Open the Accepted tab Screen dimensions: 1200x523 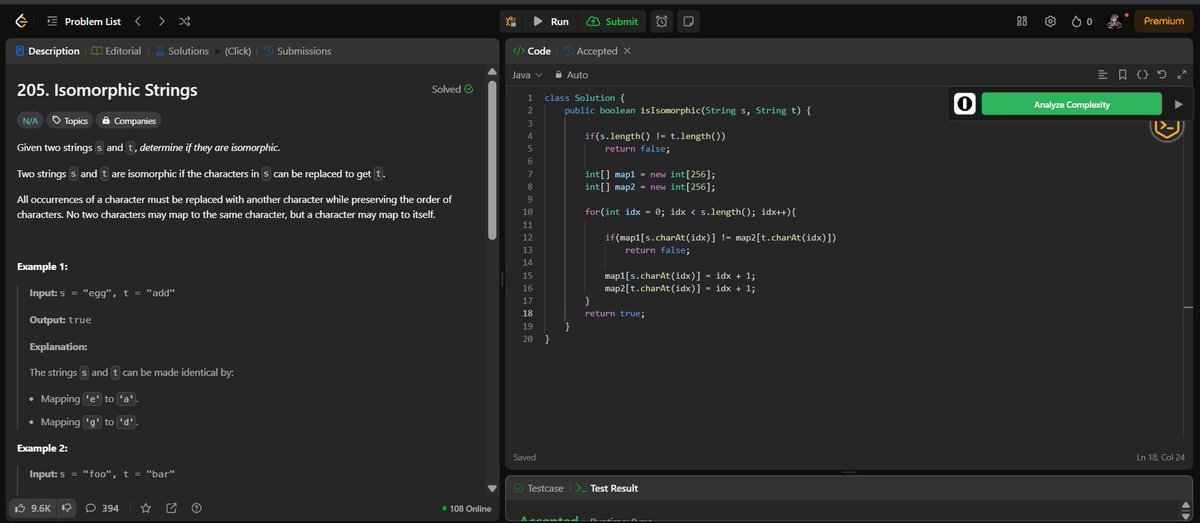[590, 51]
